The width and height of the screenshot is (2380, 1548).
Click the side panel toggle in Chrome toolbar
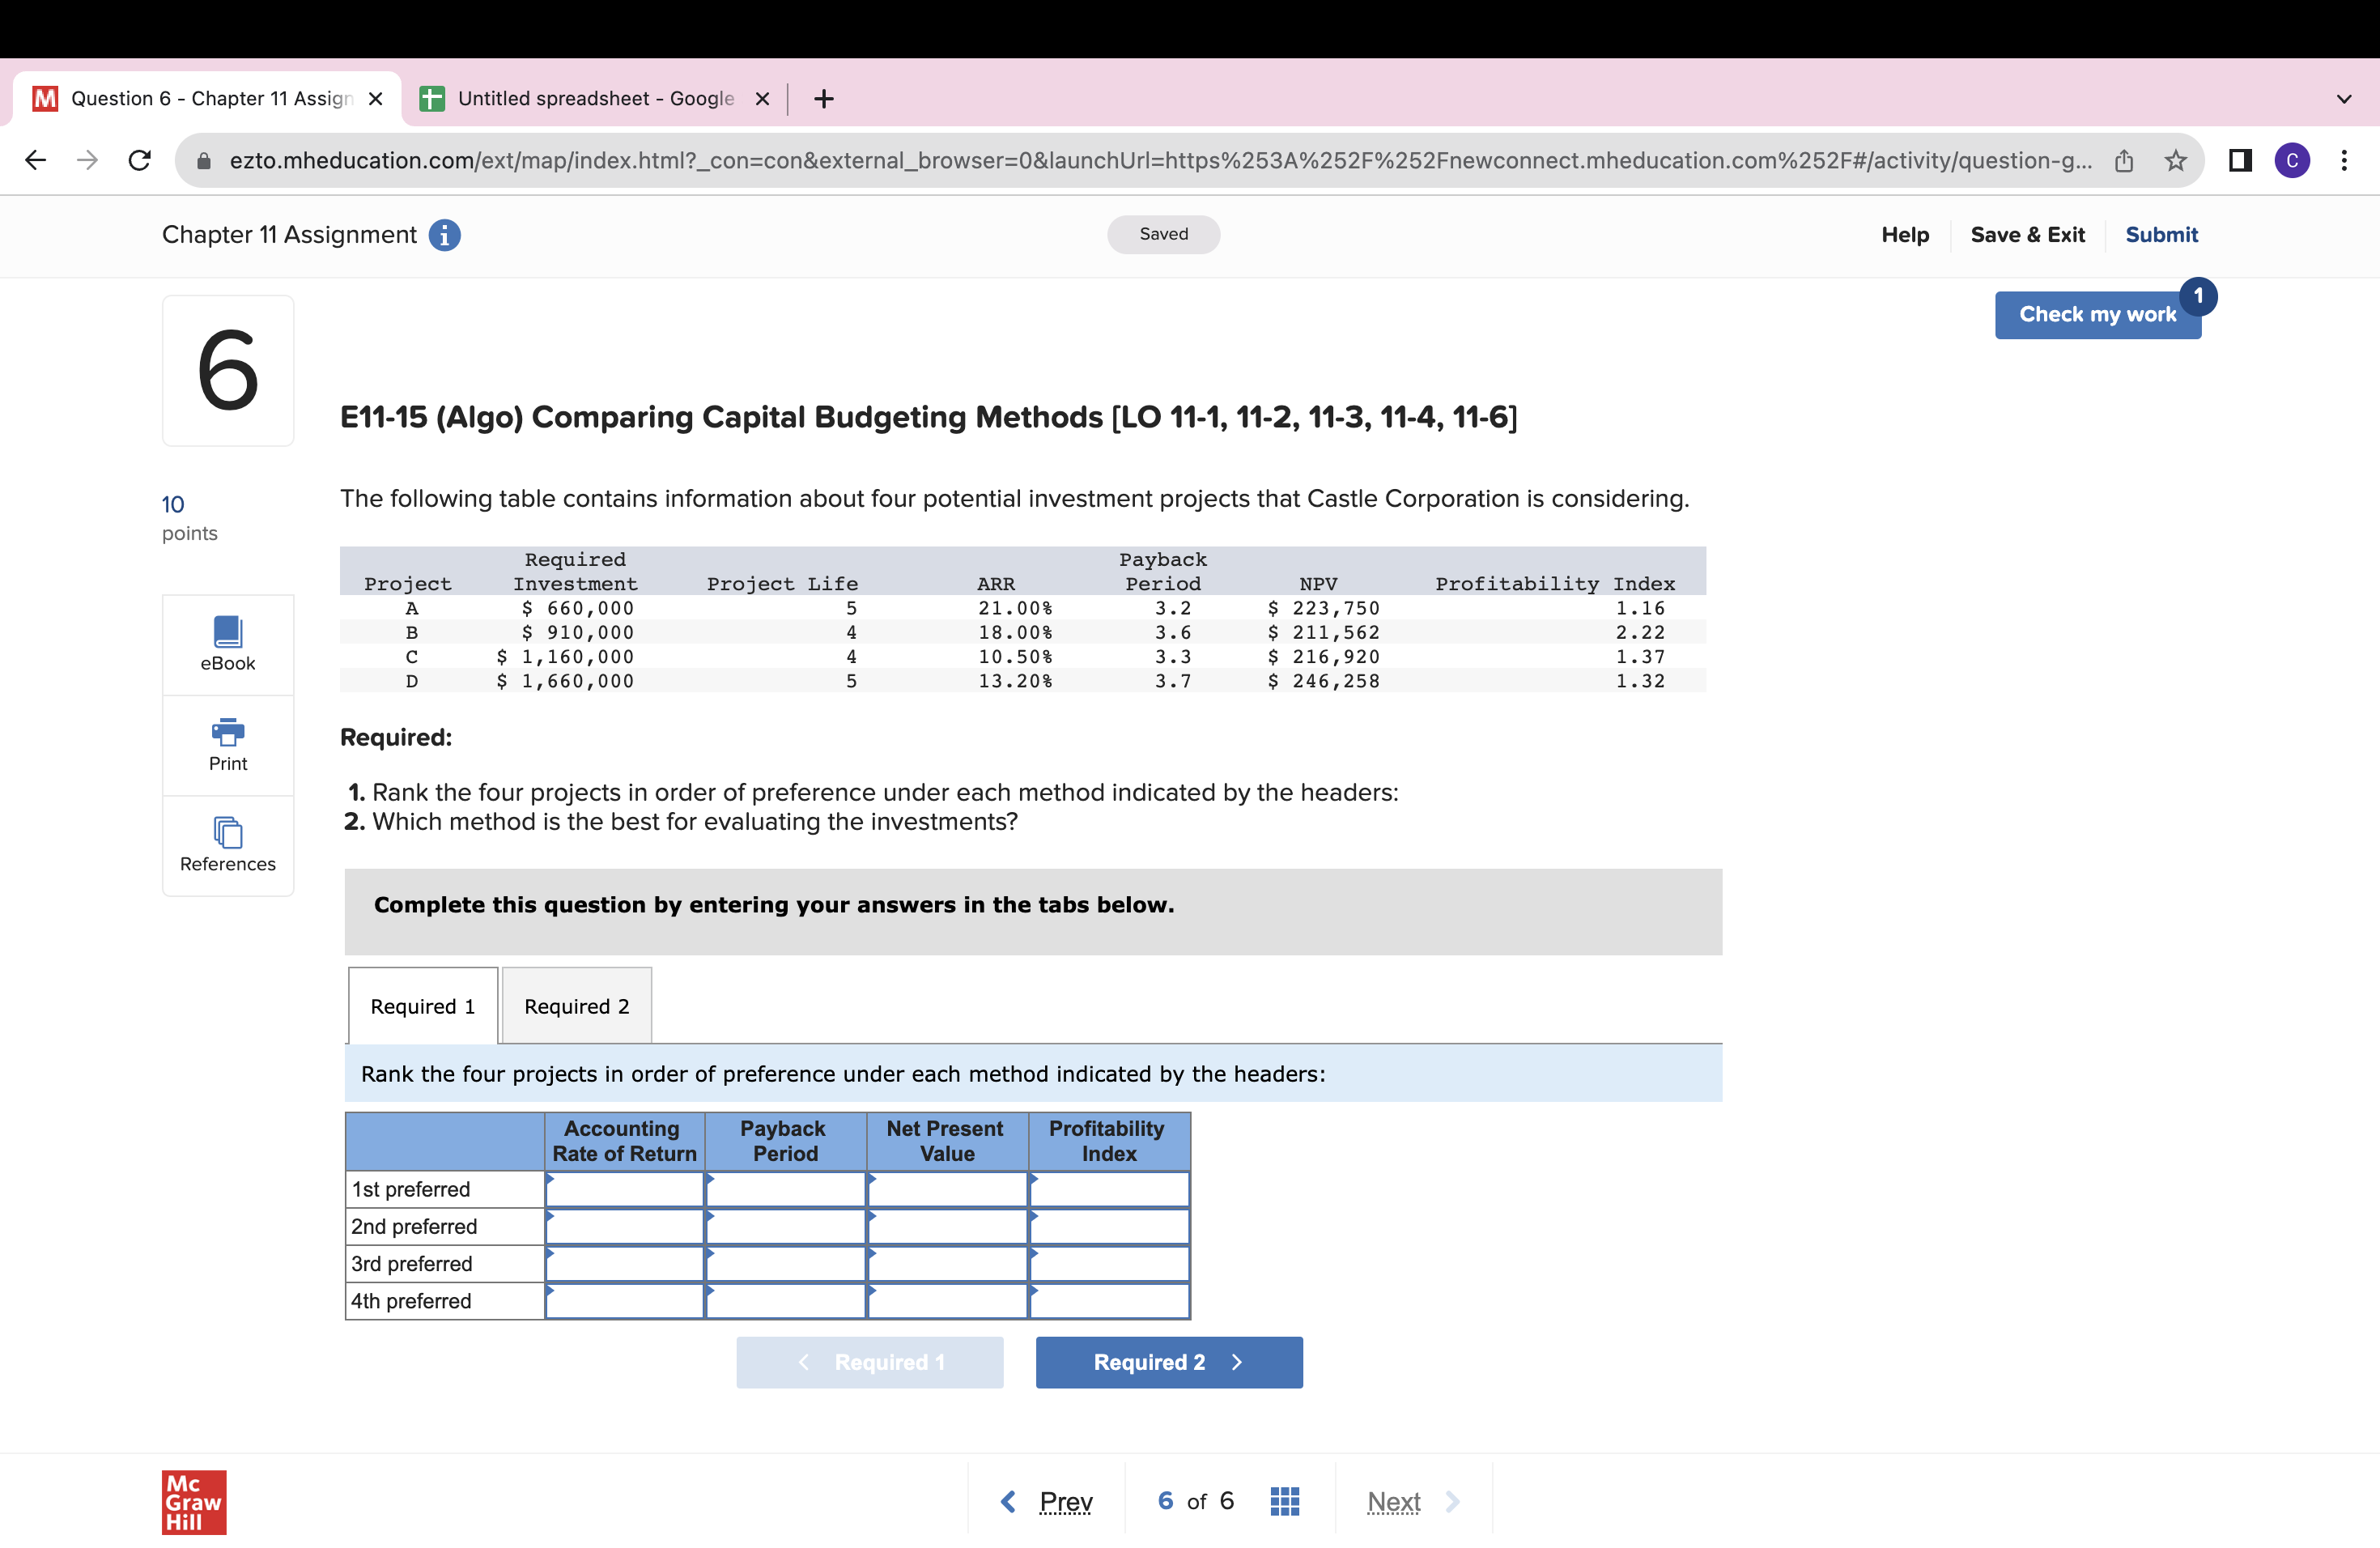(x=2240, y=160)
